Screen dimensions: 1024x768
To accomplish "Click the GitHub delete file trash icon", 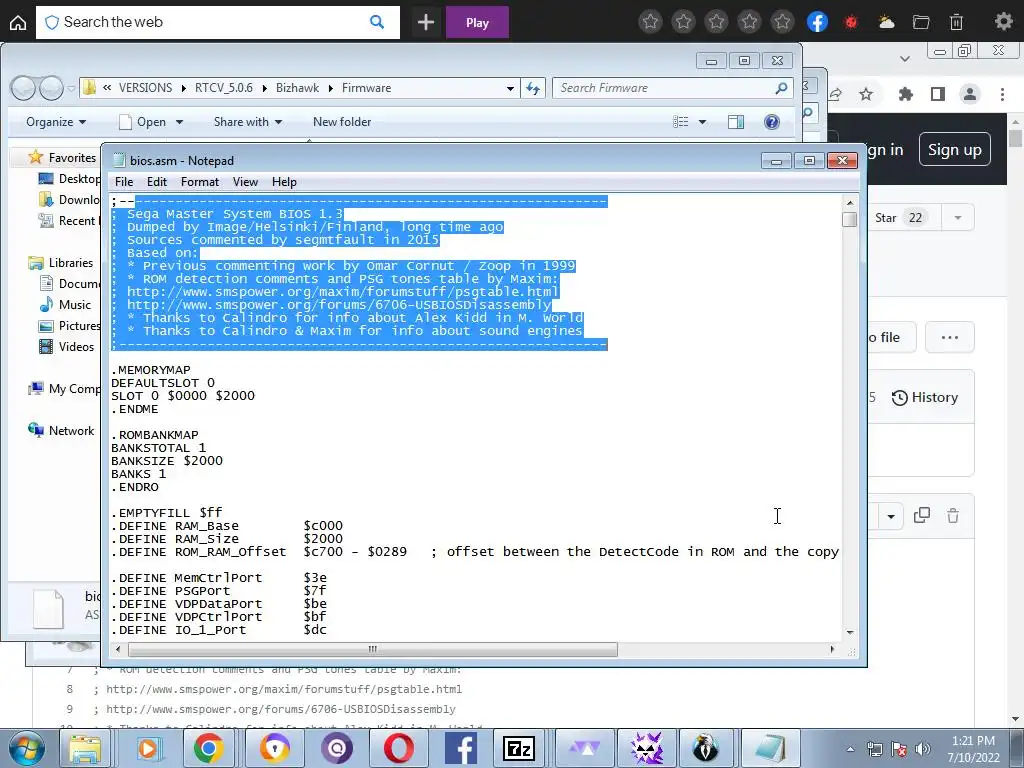I will click(x=953, y=516).
